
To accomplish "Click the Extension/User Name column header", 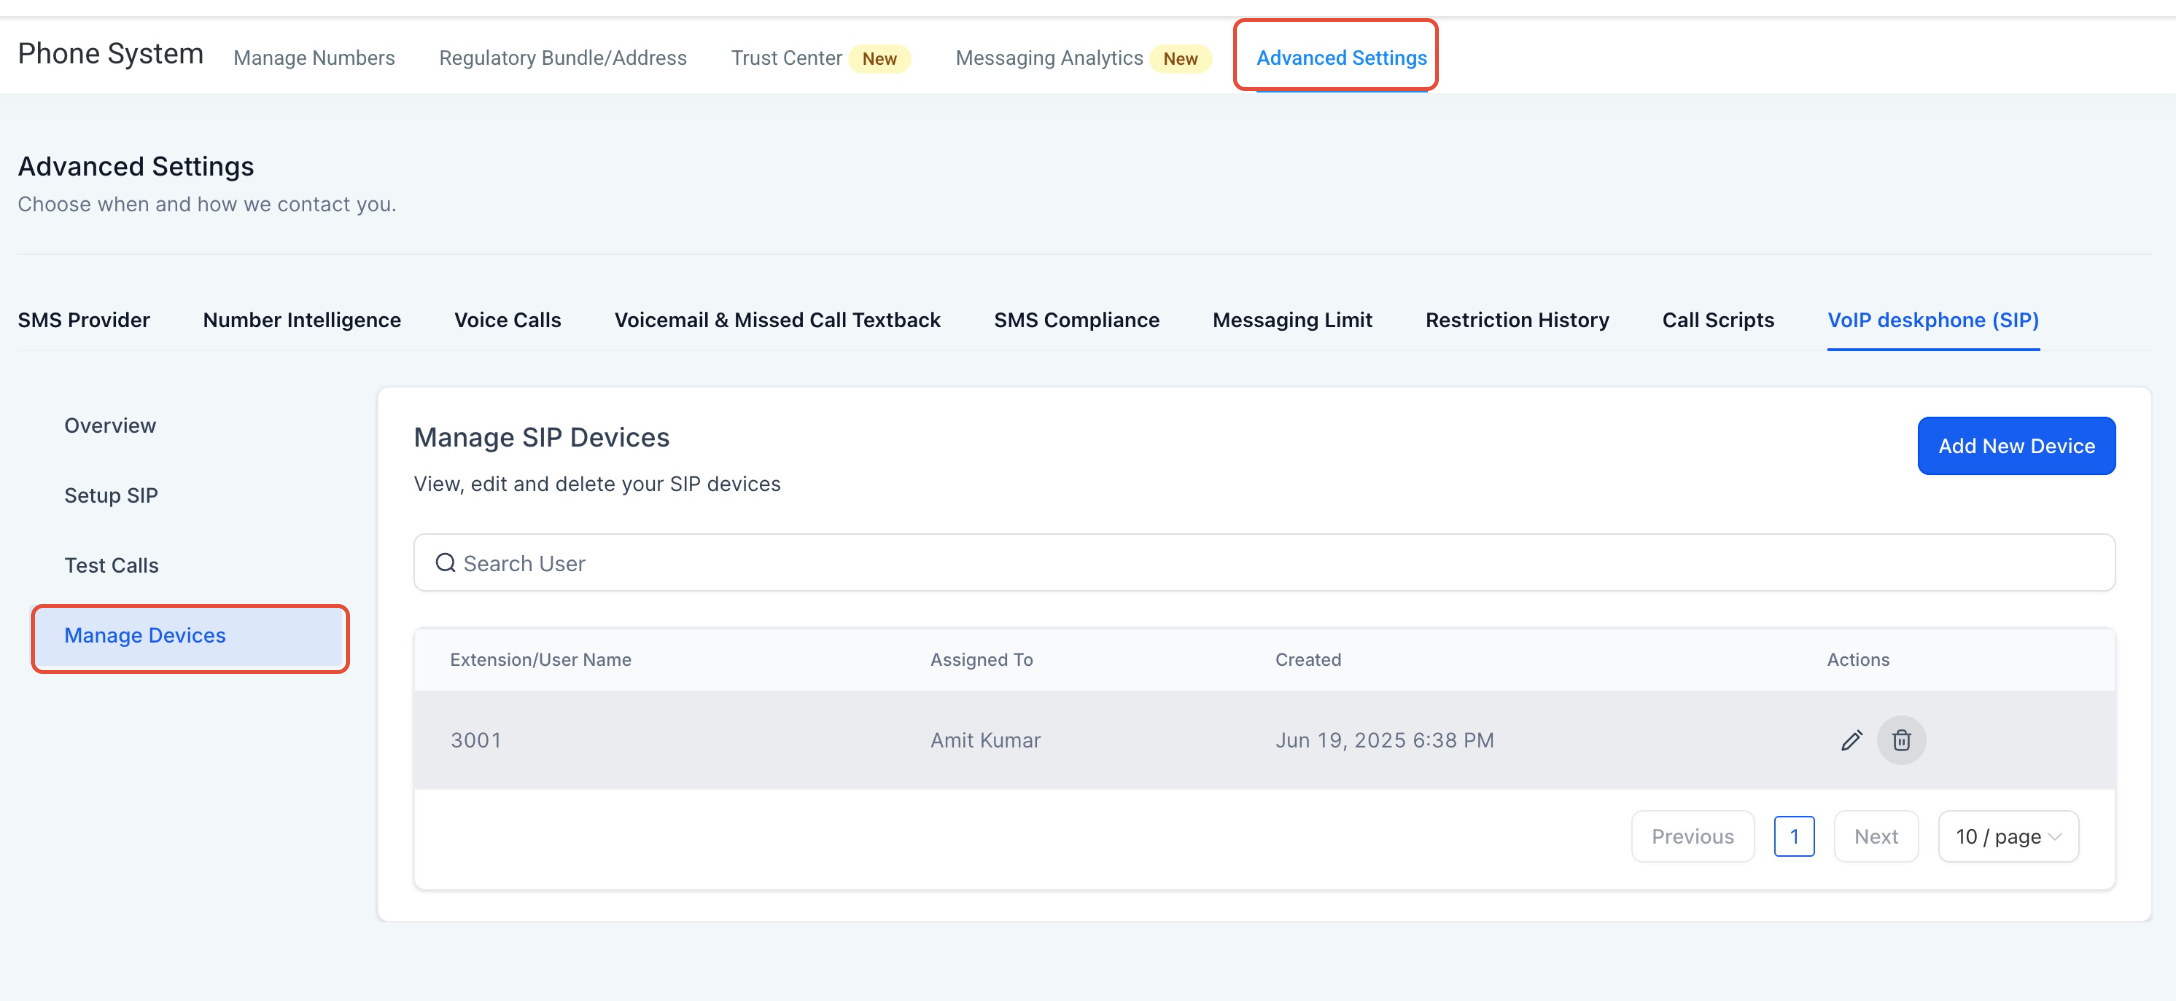I will pyautogui.click(x=540, y=660).
